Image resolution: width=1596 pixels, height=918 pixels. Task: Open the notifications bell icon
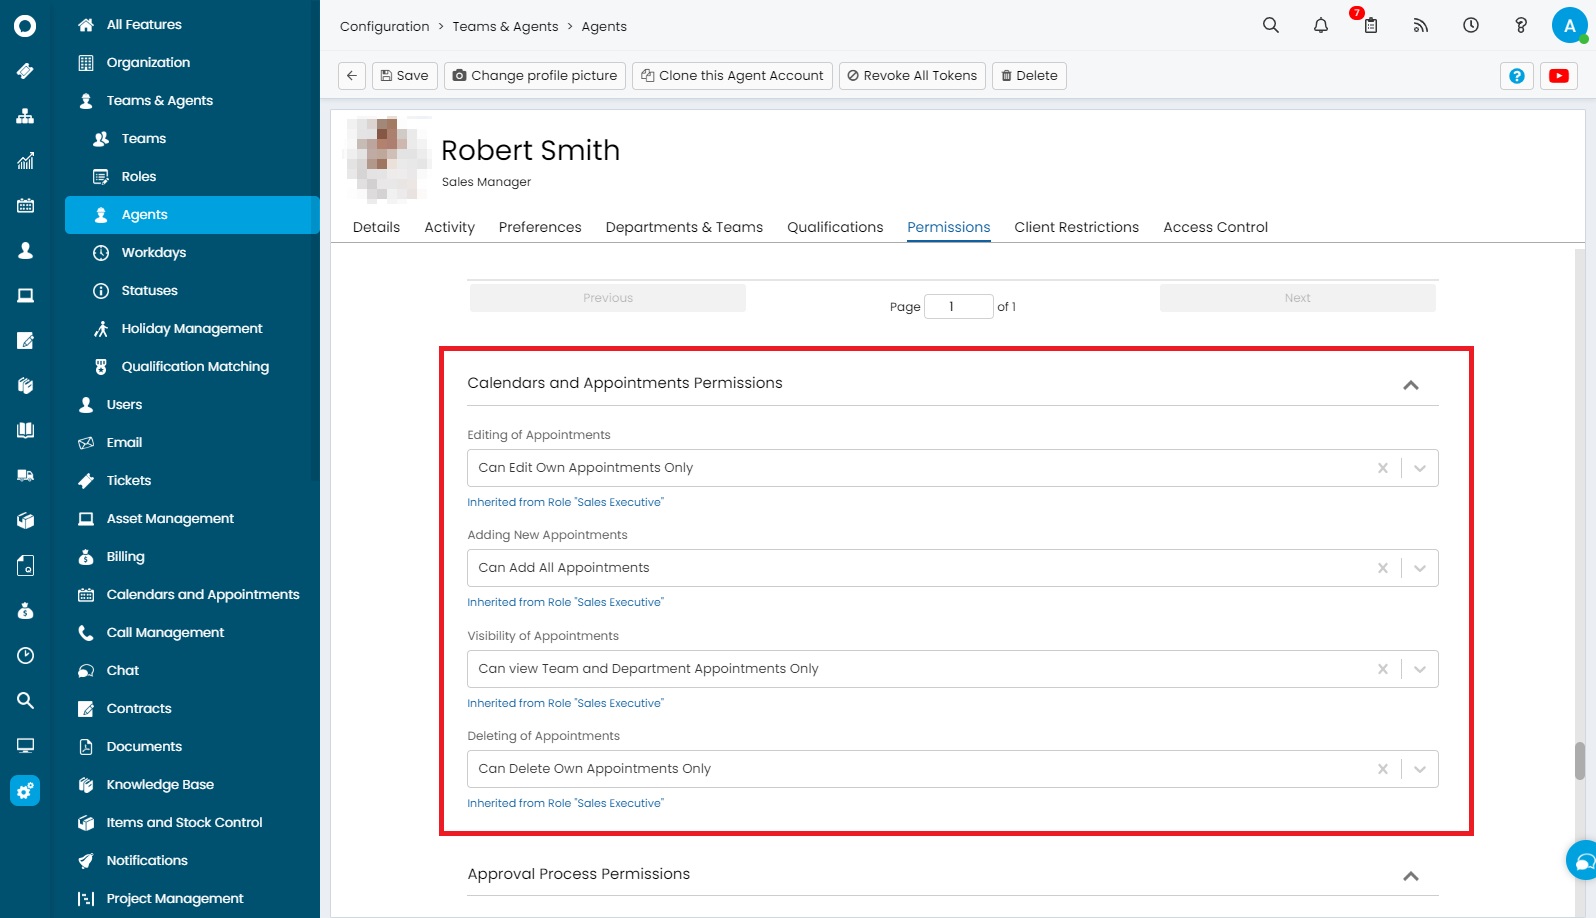tap(1320, 26)
